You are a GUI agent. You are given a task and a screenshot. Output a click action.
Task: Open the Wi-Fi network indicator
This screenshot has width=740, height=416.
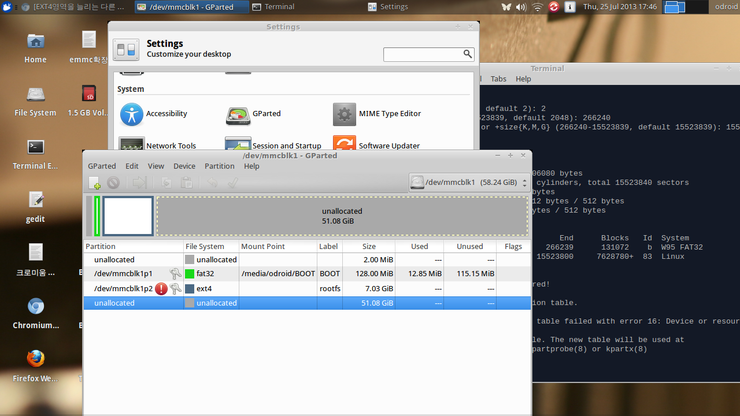[537, 7]
